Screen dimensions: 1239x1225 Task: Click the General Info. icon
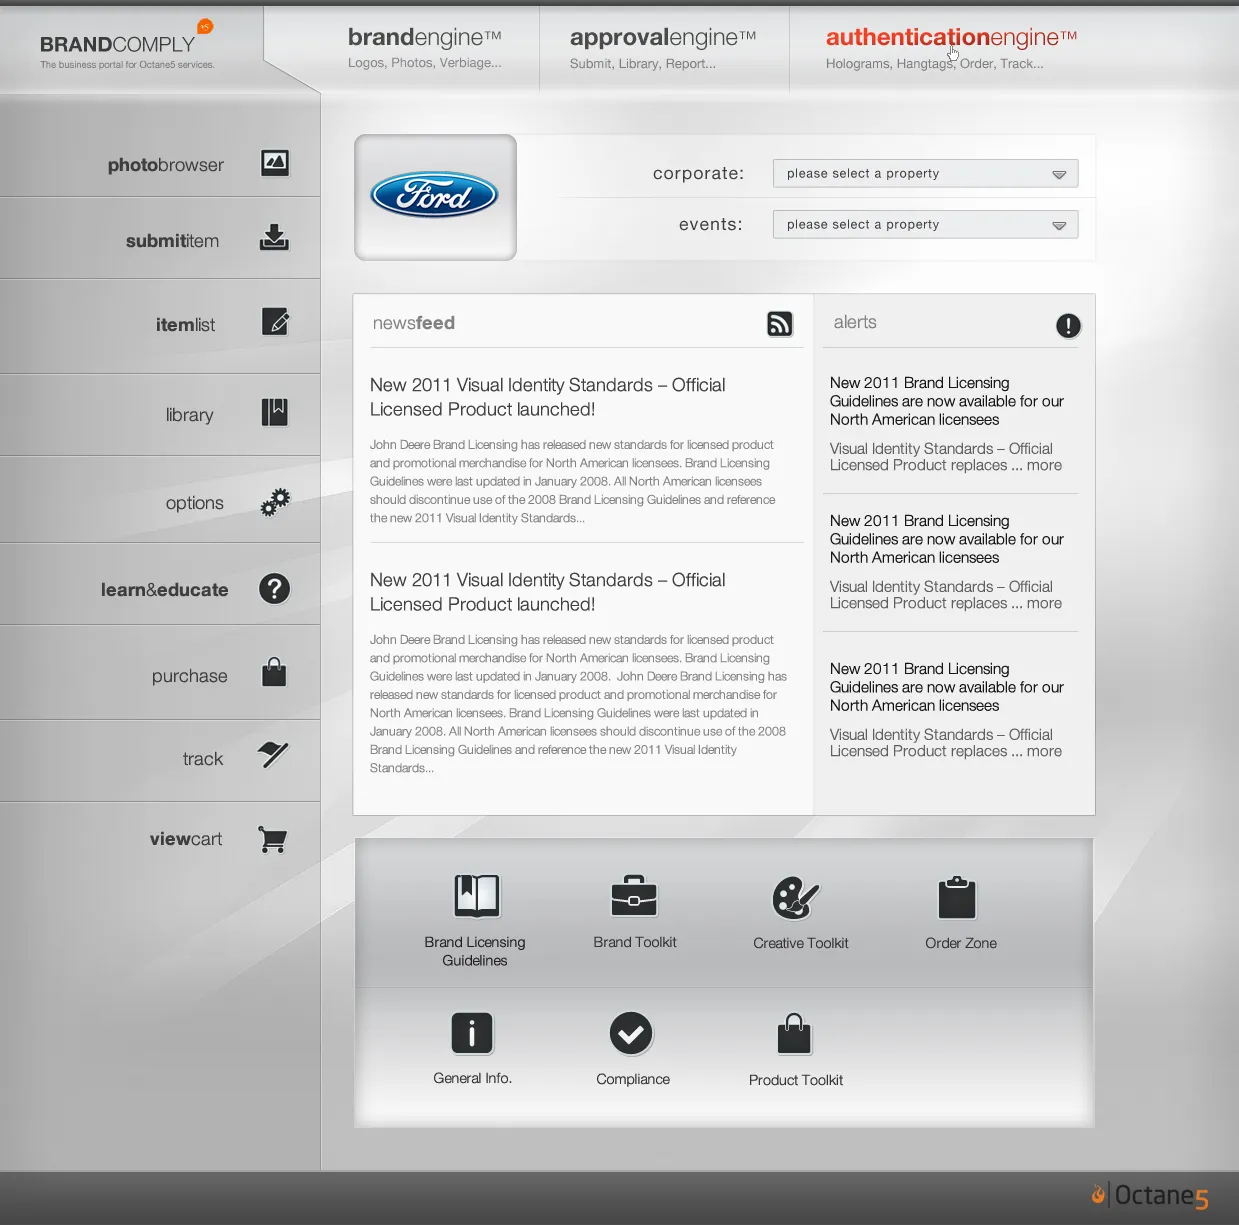[472, 1033]
